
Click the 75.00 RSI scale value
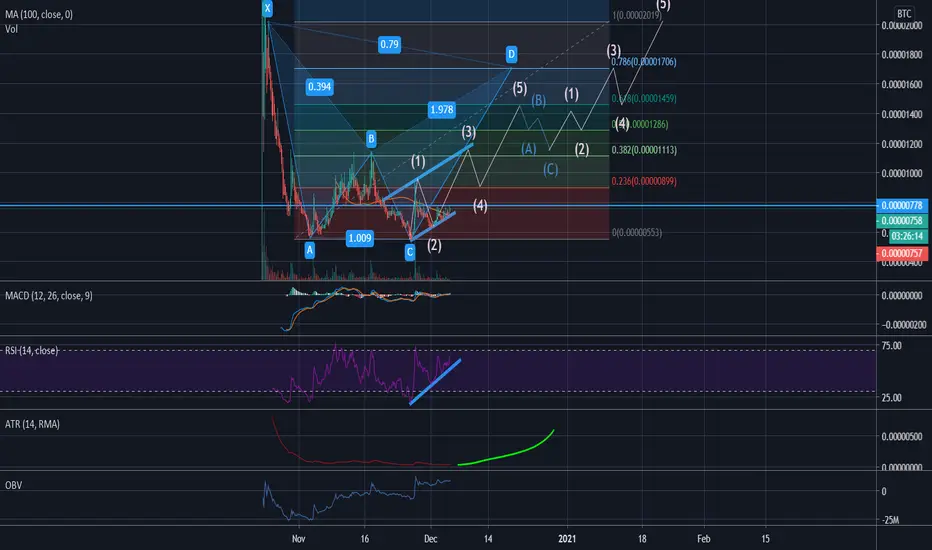coord(892,345)
